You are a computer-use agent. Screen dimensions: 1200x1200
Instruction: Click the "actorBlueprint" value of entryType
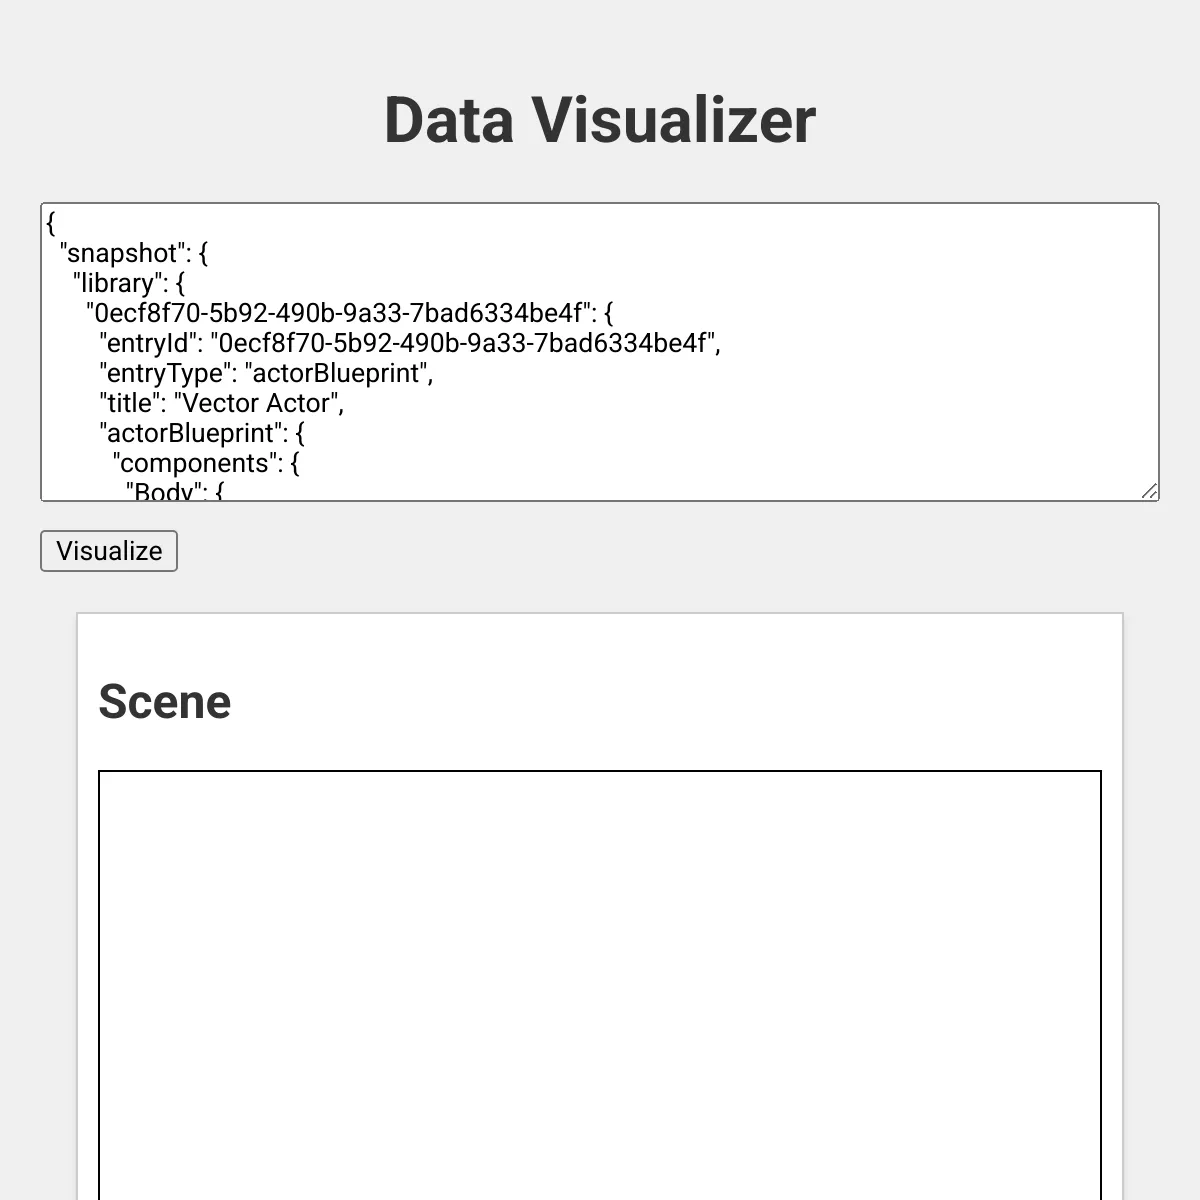[x=337, y=373]
